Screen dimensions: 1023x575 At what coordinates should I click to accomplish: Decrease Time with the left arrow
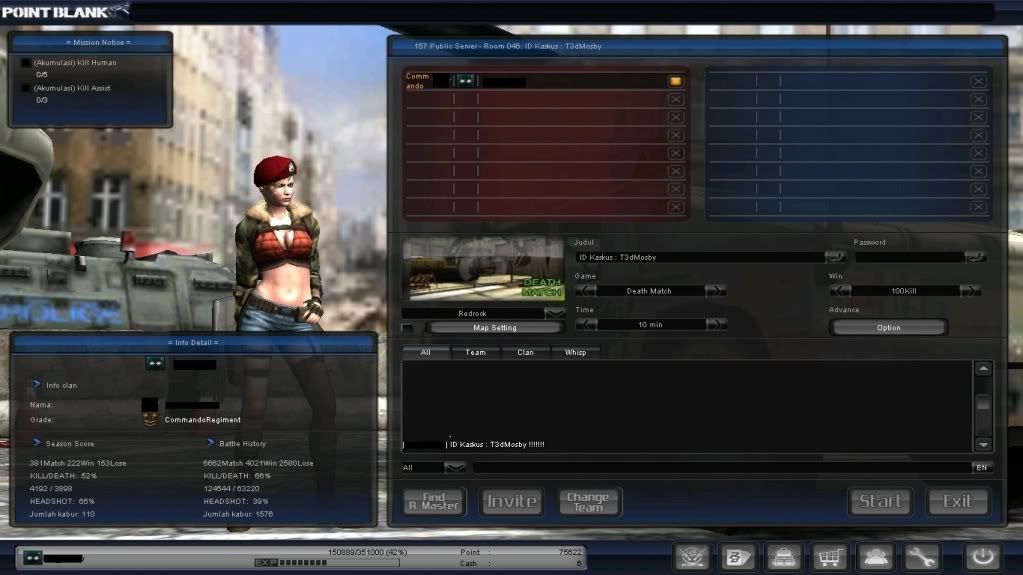[586, 324]
